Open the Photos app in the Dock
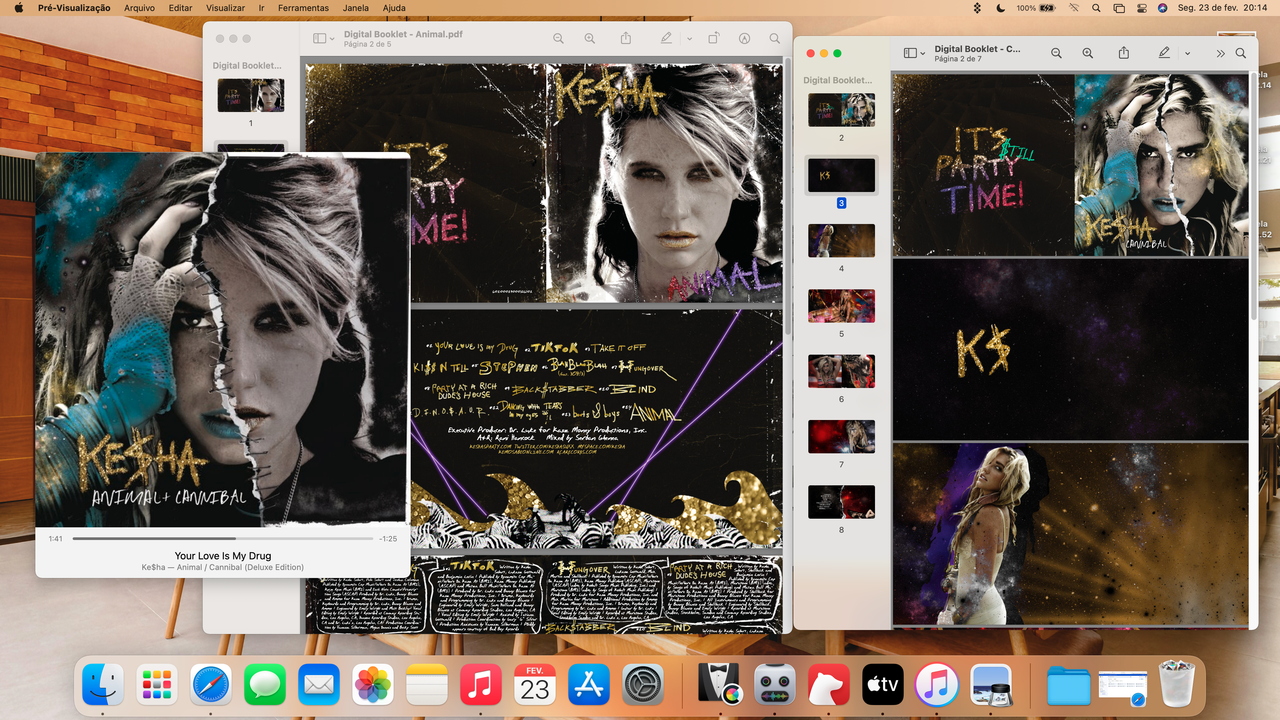 (x=373, y=685)
